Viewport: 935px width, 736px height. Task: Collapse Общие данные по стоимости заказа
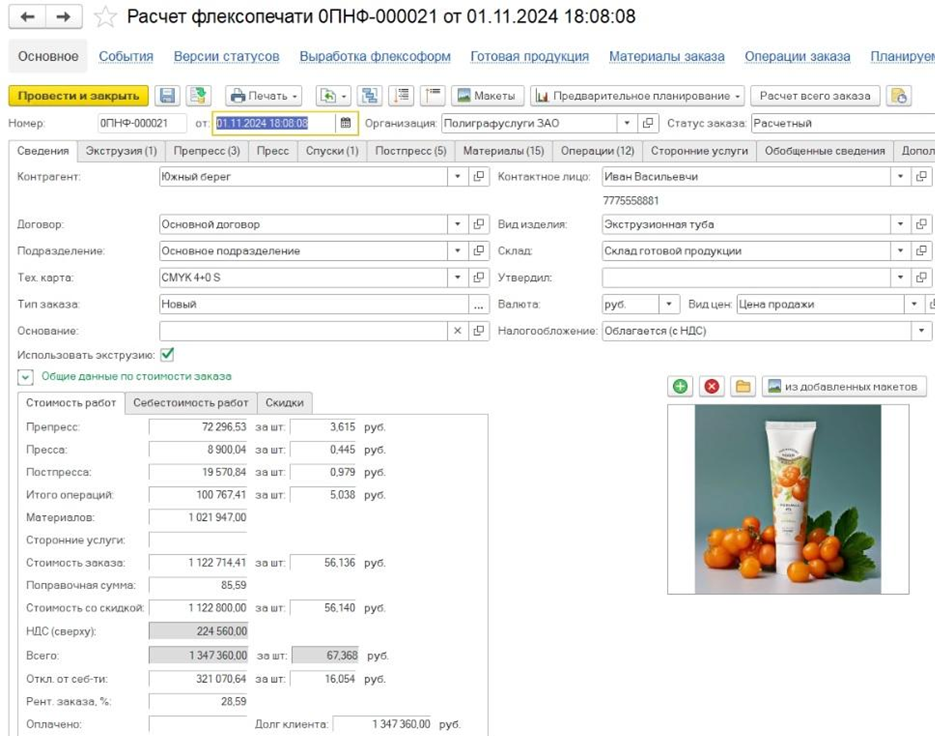[x=24, y=377]
